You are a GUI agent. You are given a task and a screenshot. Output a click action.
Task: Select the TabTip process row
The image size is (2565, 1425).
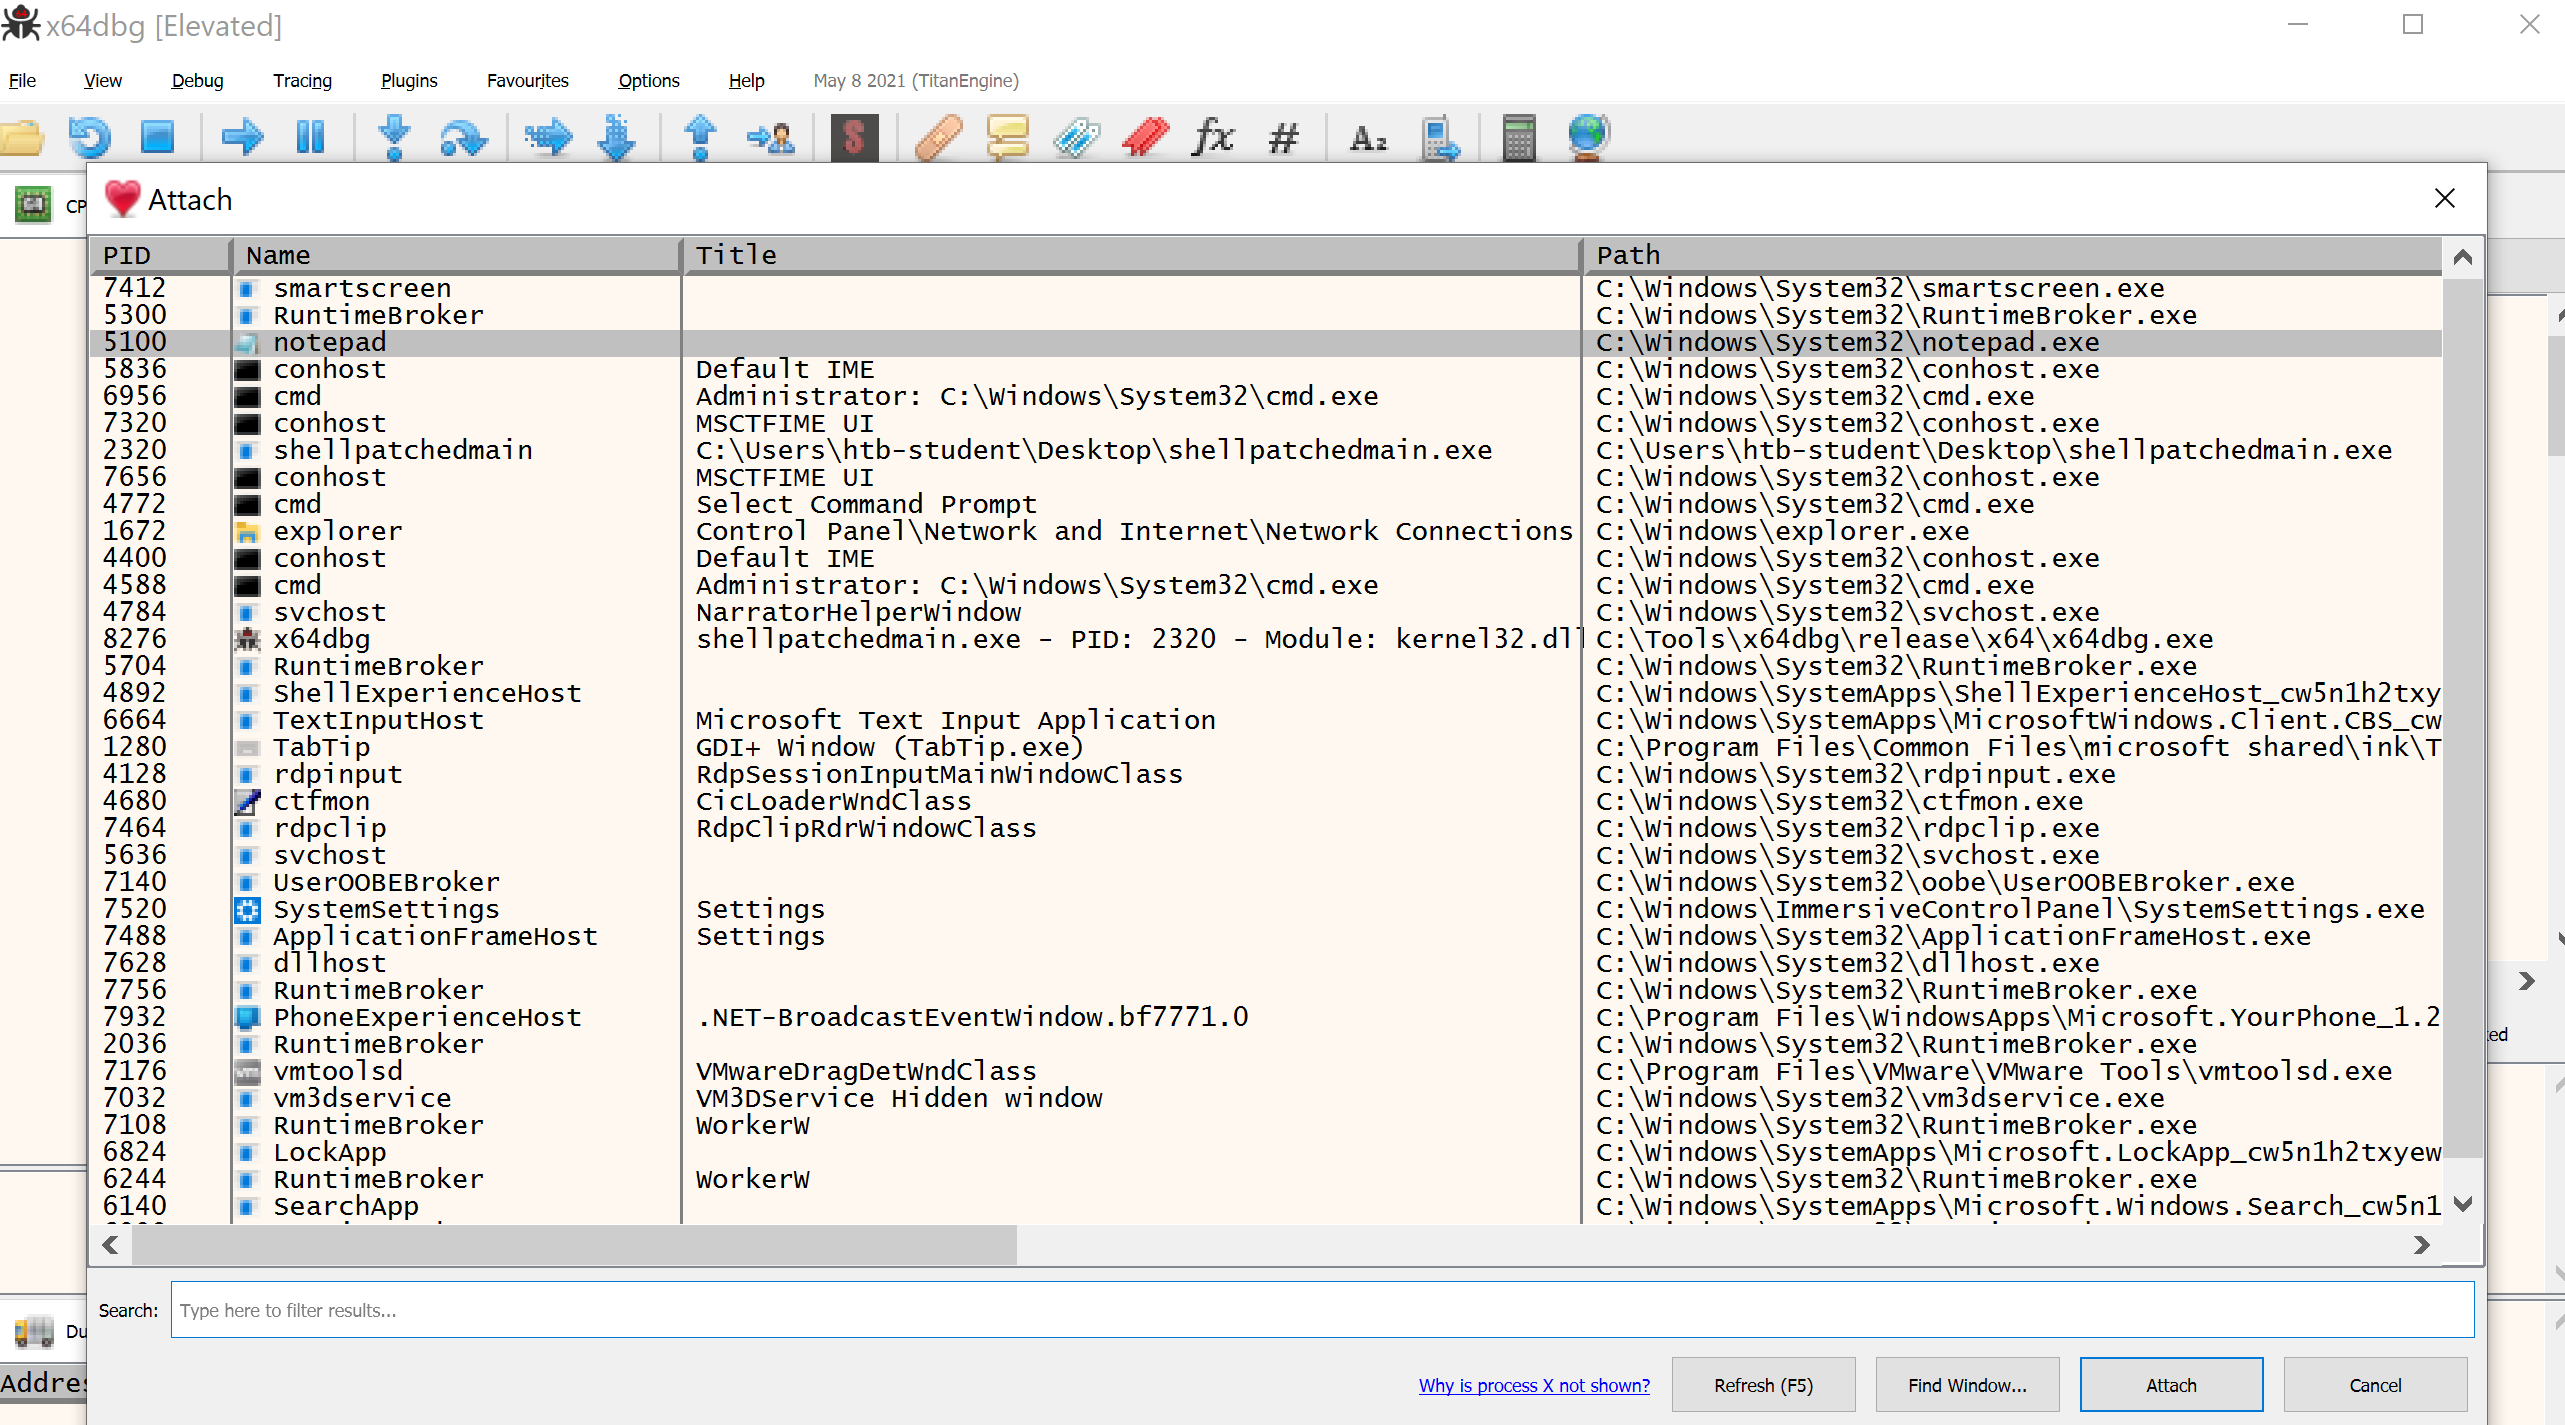coord(1266,747)
